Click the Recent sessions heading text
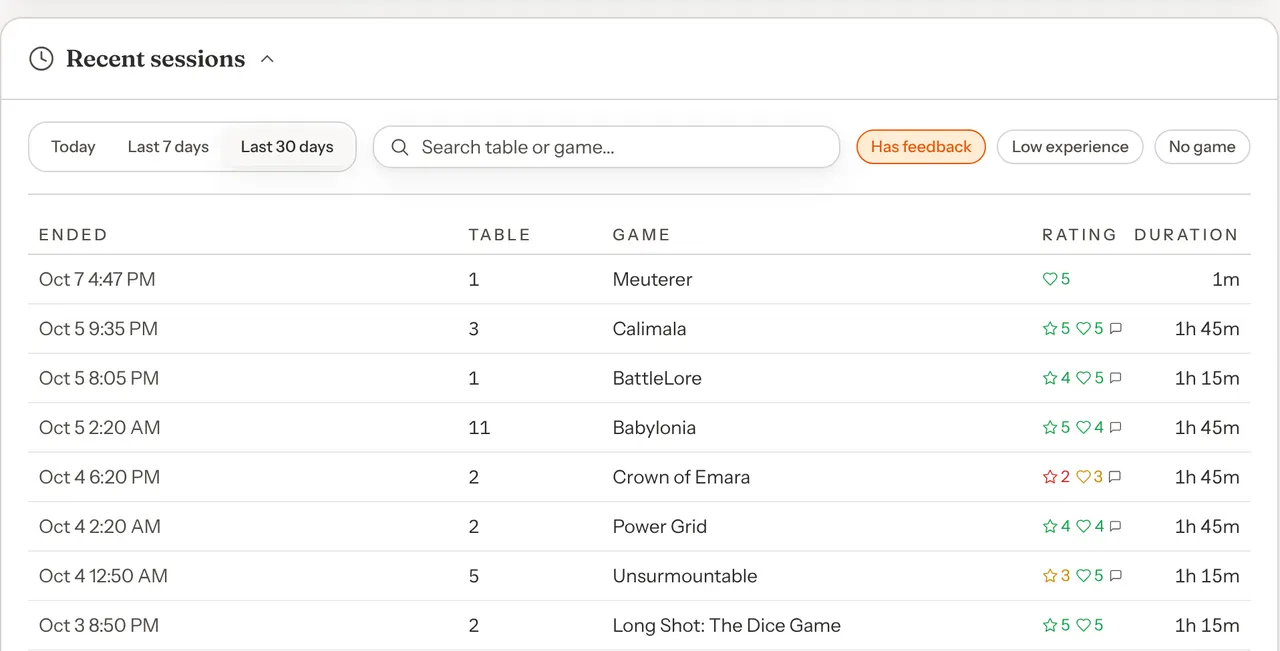The height and width of the screenshot is (651, 1280). tap(155, 59)
